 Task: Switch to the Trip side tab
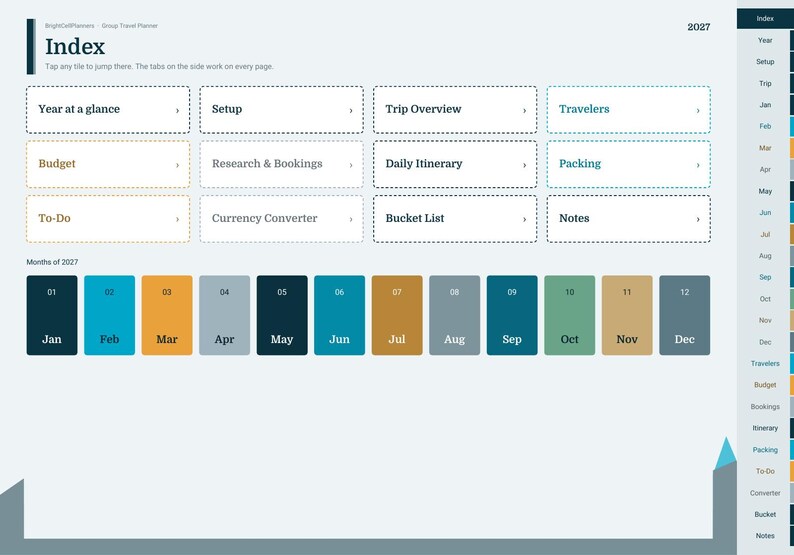tap(765, 84)
